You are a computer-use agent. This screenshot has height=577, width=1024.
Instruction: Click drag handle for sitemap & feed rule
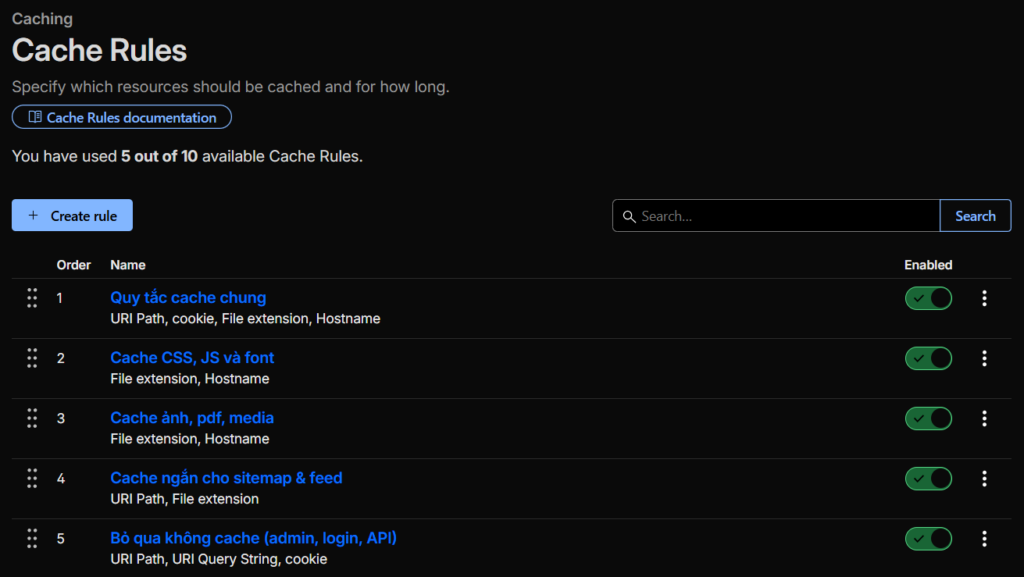pos(32,478)
